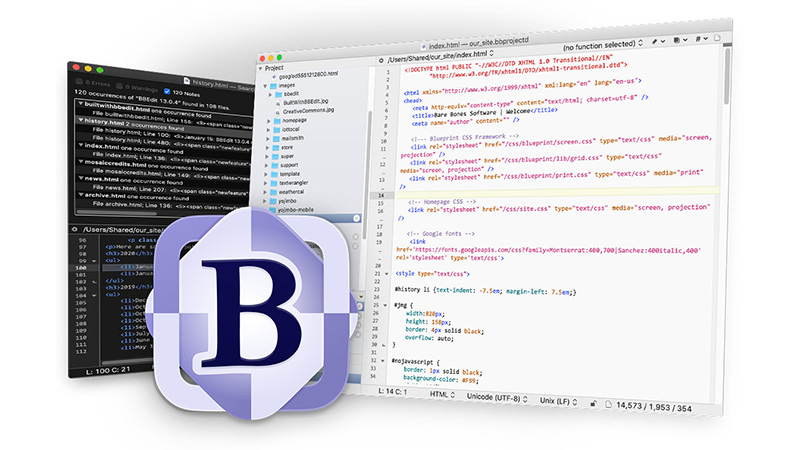The width and height of the screenshot is (800, 450).
Task: Click the 14,573 / 1,953 / 354 statistics
Action: point(654,407)
